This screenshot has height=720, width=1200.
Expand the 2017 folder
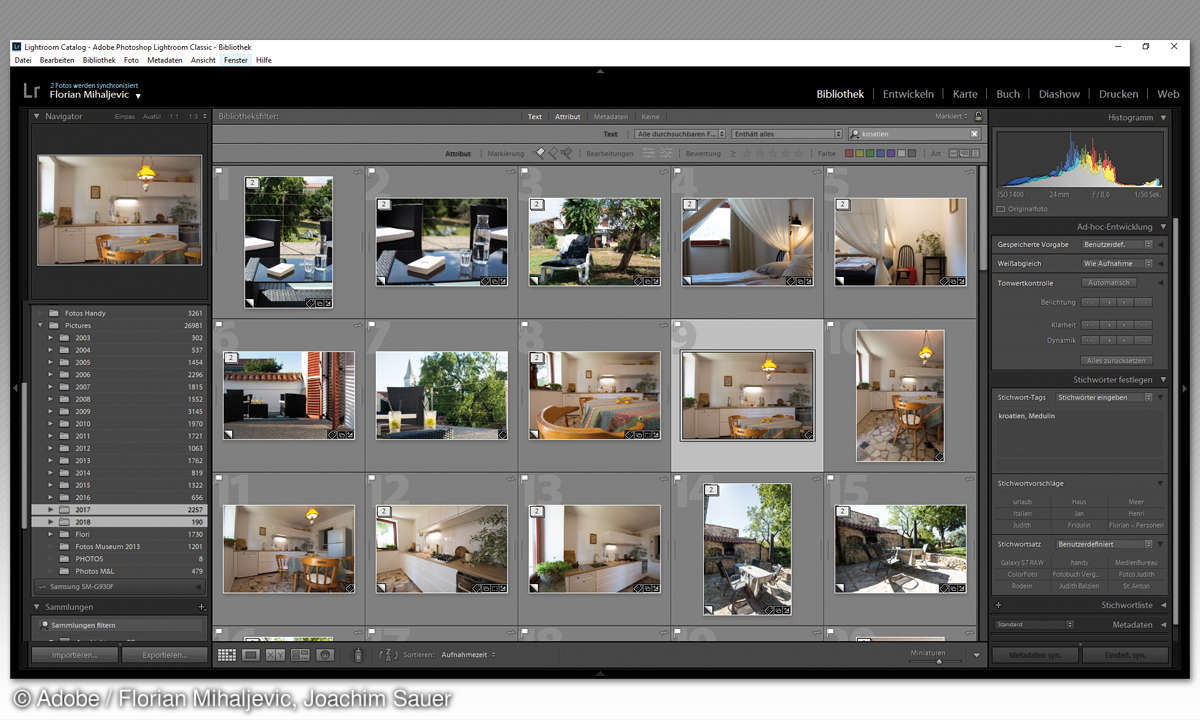pos(50,509)
